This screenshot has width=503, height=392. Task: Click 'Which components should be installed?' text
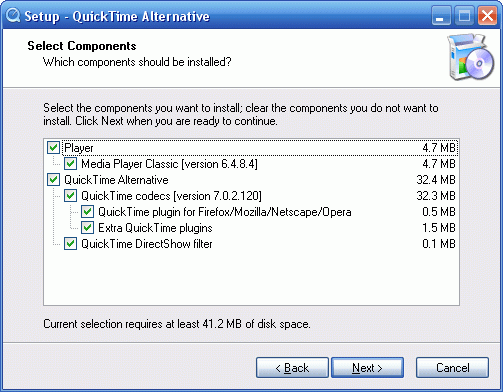pyautogui.click(x=137, y=62)
